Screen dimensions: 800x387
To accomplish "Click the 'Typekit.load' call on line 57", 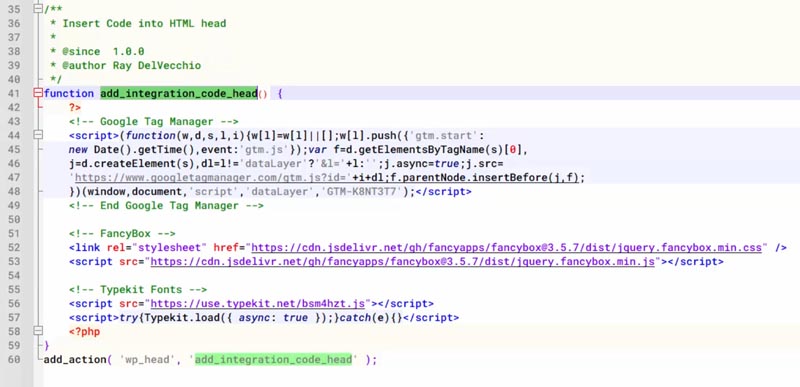I will click(183, 318).
